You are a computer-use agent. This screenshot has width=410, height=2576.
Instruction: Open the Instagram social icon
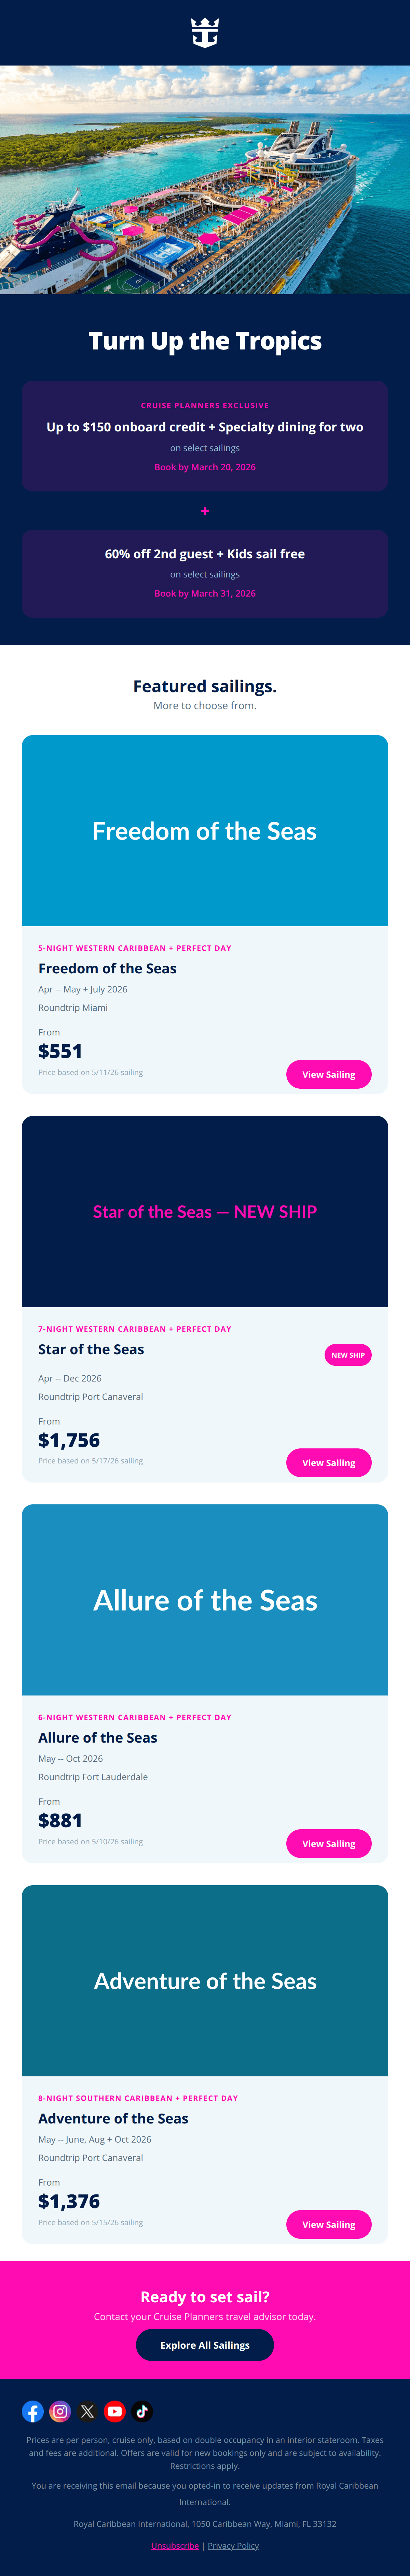(60, 2411)
